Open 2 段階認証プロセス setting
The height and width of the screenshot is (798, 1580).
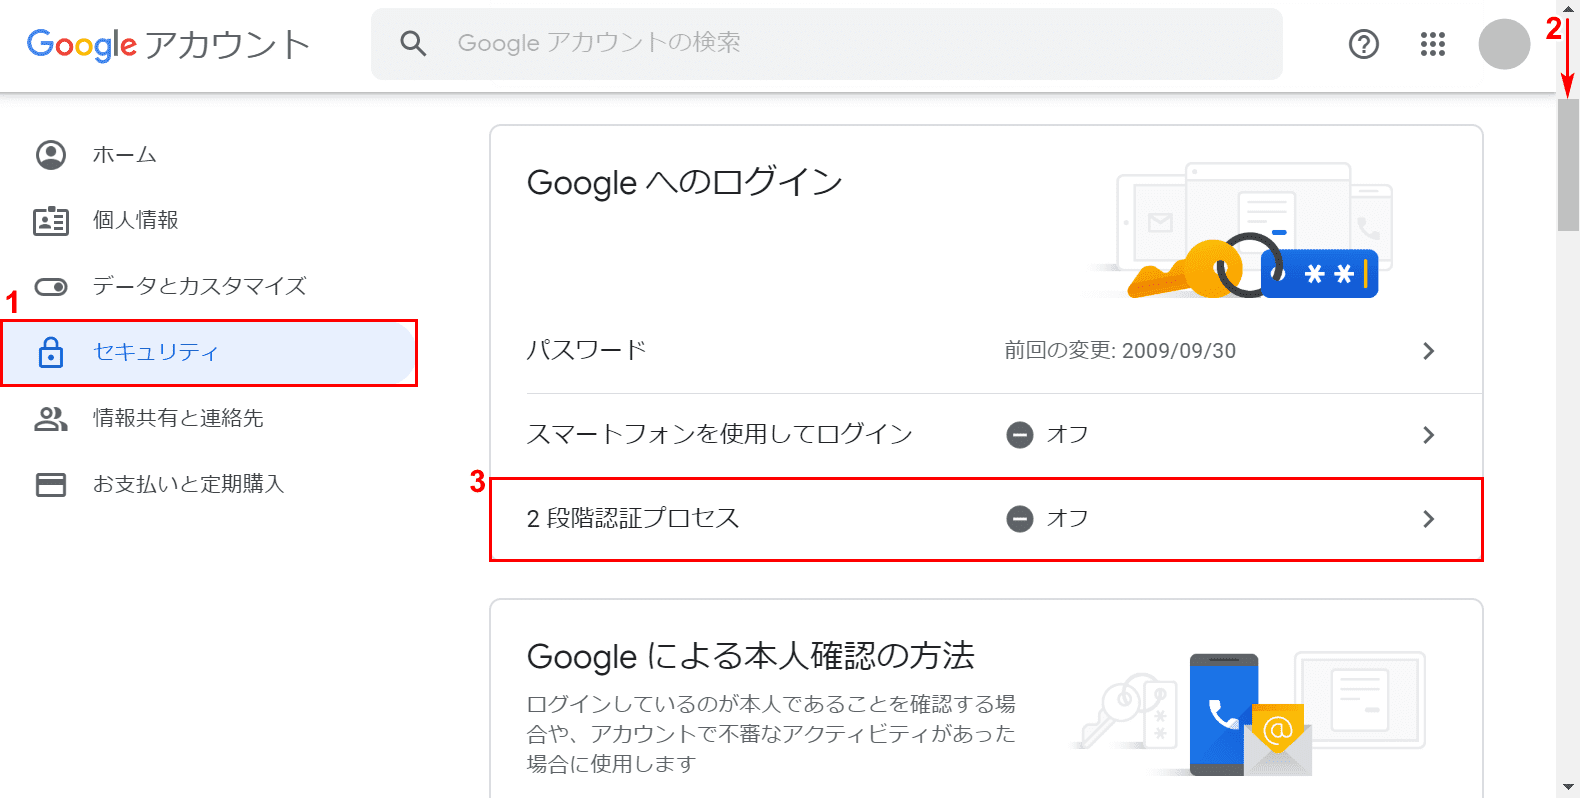pyautogui.click(x=986, y=519)
